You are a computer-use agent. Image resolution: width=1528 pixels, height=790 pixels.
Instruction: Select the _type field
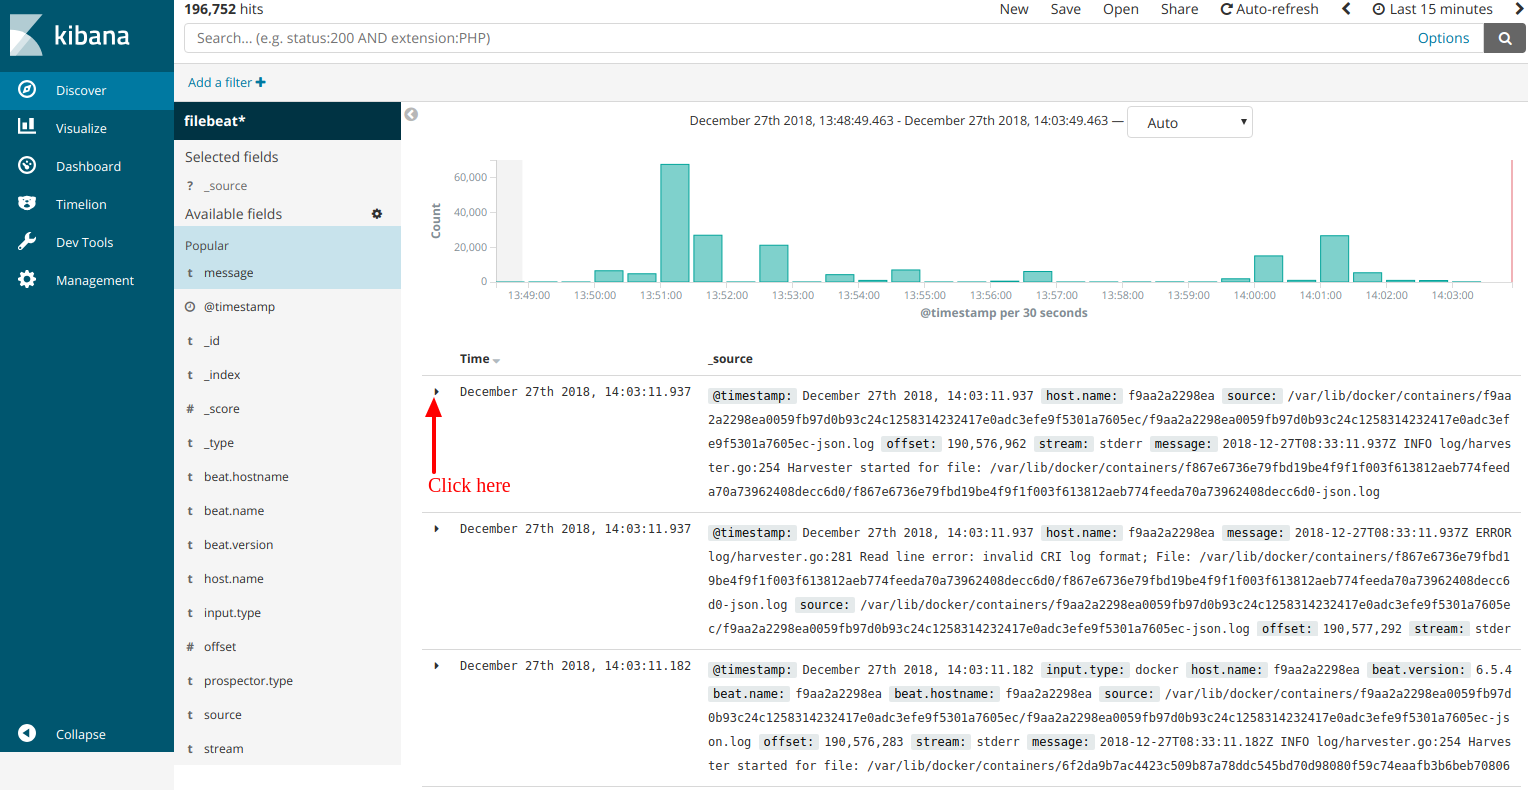[218, 443]
